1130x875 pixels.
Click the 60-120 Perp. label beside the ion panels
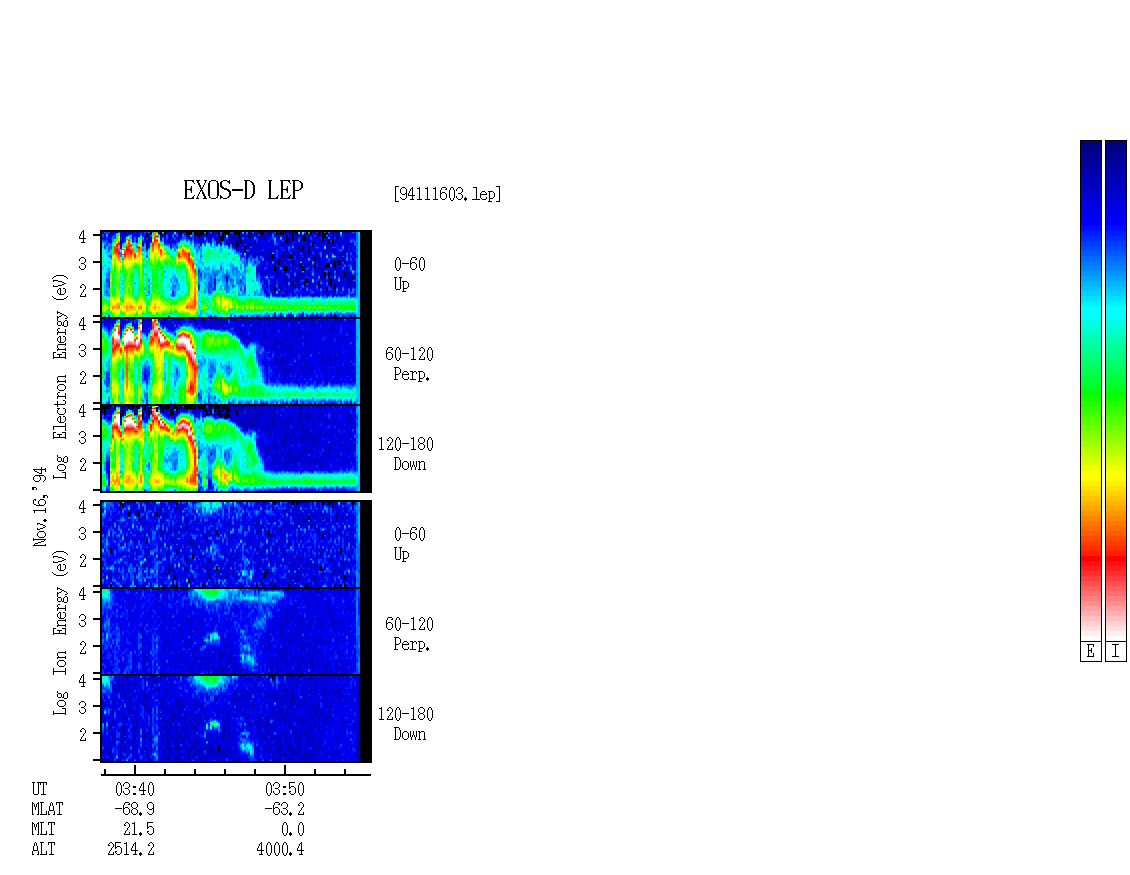pos(409,634)
